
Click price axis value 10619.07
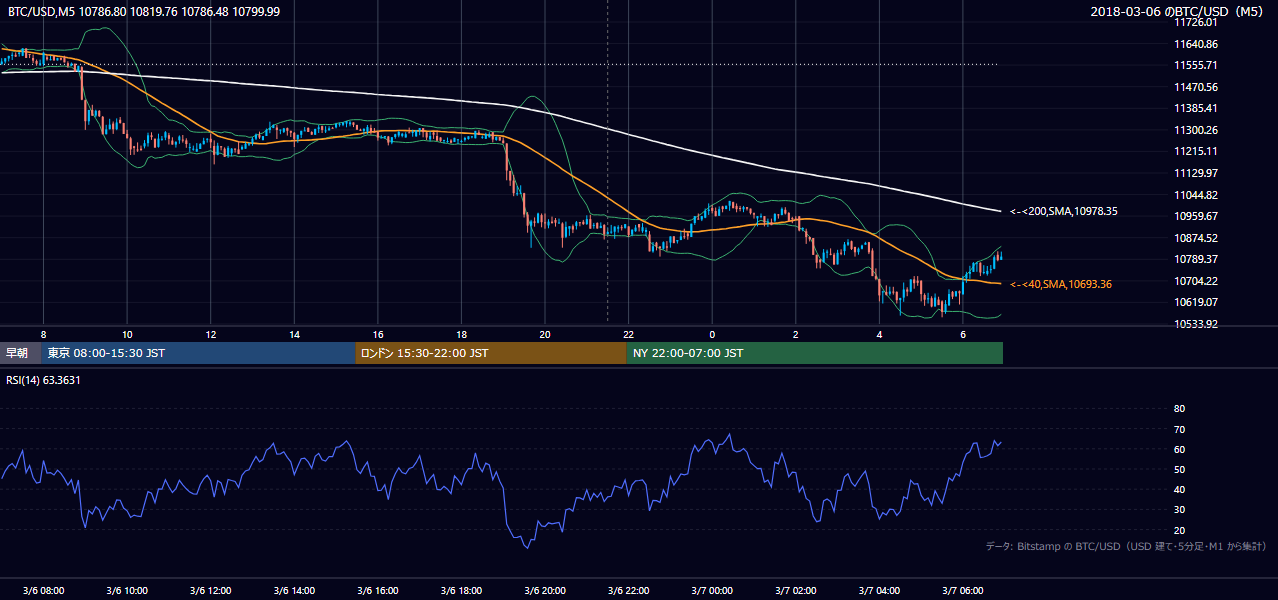(1196, 302)
